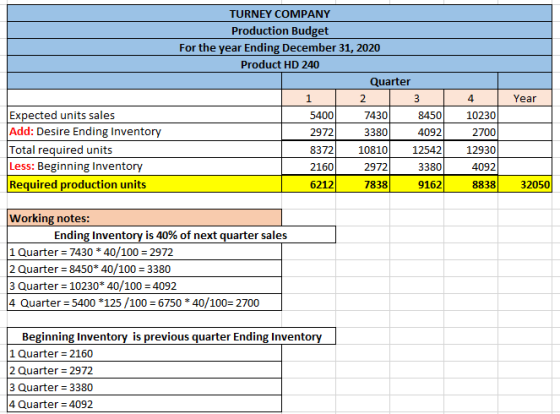Image resolution: width=560 pixels, height=414 pixels.
Task: Click Beginning Inventory row cell for quarter 2
Action: [x=362, y=166]
